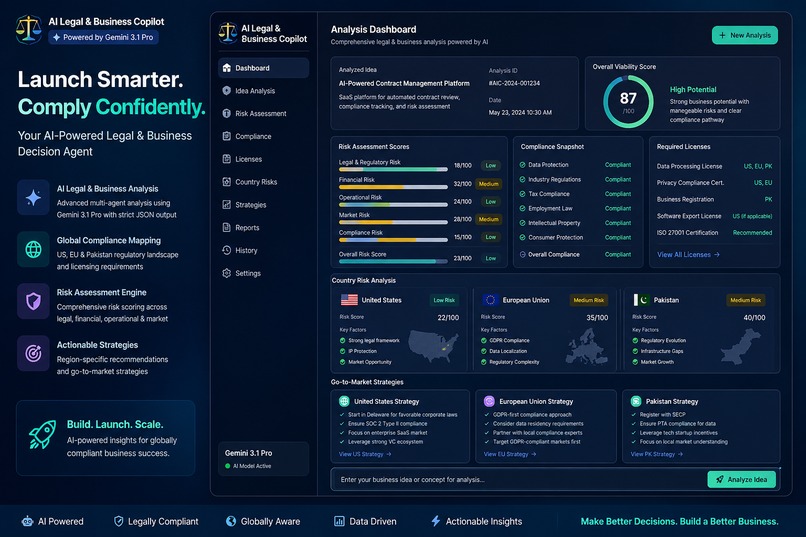Click the Reports document icon in the sidebar
Image resolution: width=806 pixels, height=537 pixels.
tap(226, 227)
